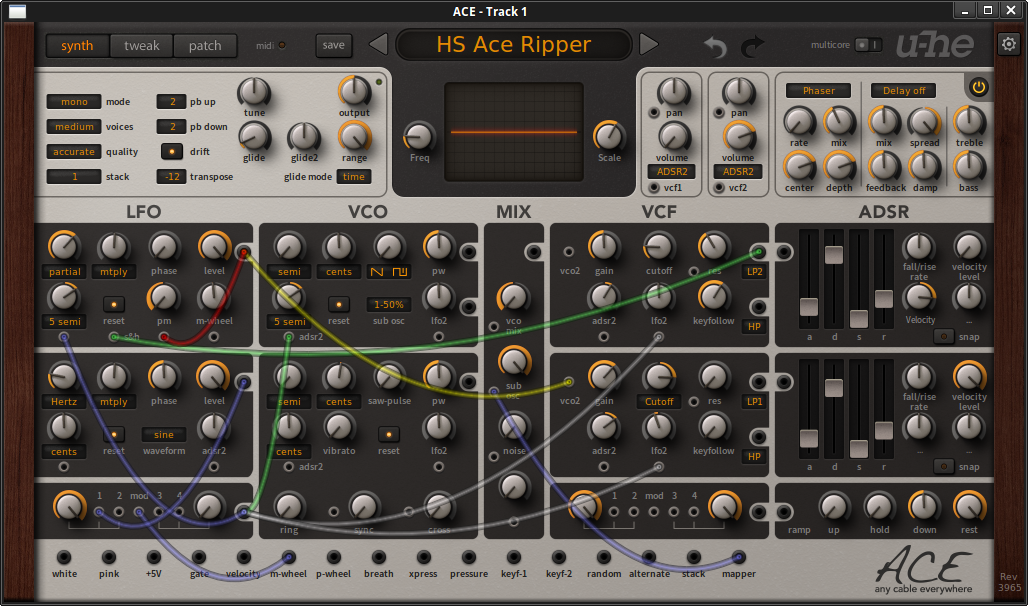Screen dimensions: 1028x606
Task: Click the redo arrow icon
Action: (753, 47)
